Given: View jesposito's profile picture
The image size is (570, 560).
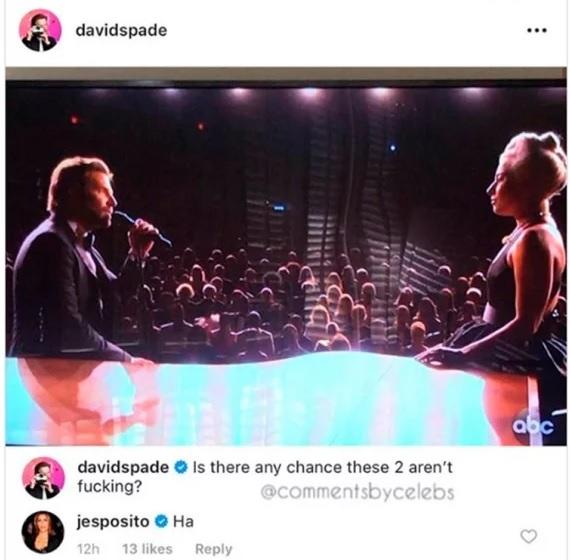Looking at the screenshot, I should click(43, 532).
